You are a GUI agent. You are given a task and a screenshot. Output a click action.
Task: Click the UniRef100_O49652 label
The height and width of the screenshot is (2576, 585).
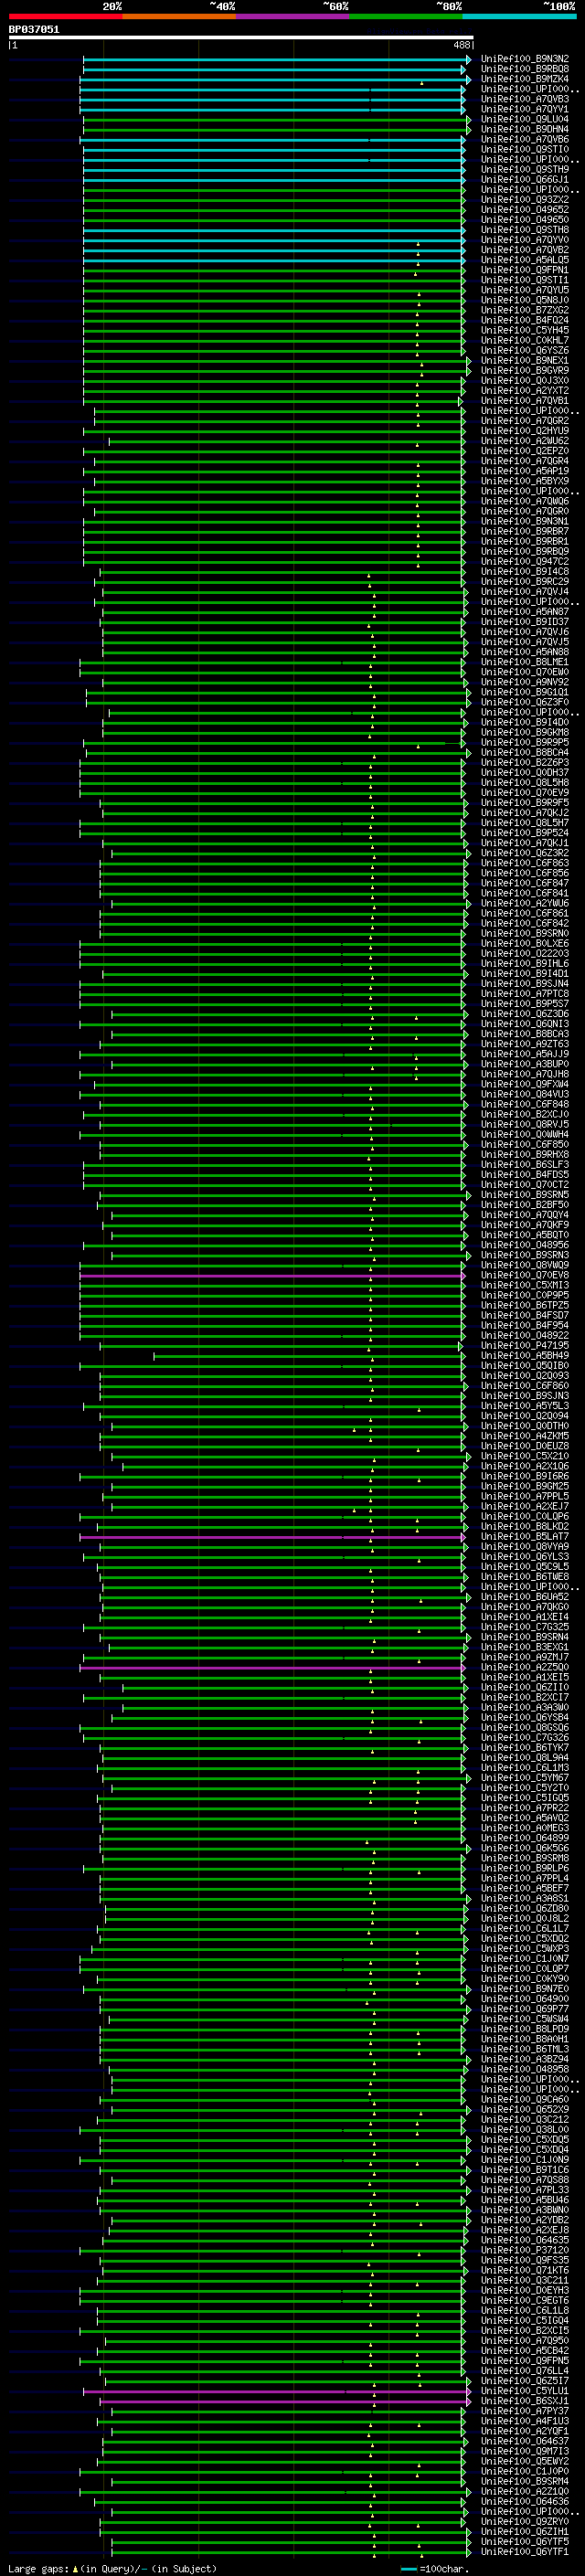[524, 210]
